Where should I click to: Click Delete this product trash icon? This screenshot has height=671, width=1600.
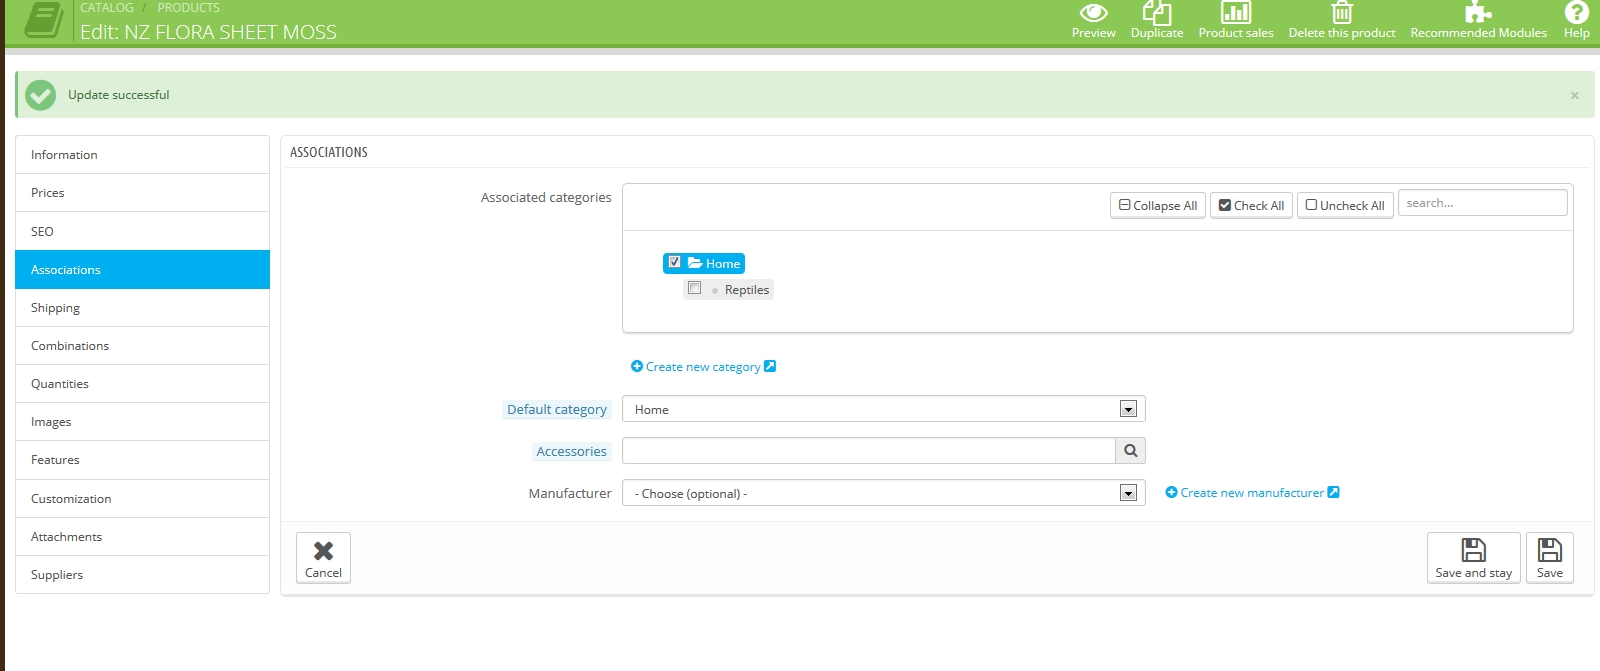[1342, 12]
